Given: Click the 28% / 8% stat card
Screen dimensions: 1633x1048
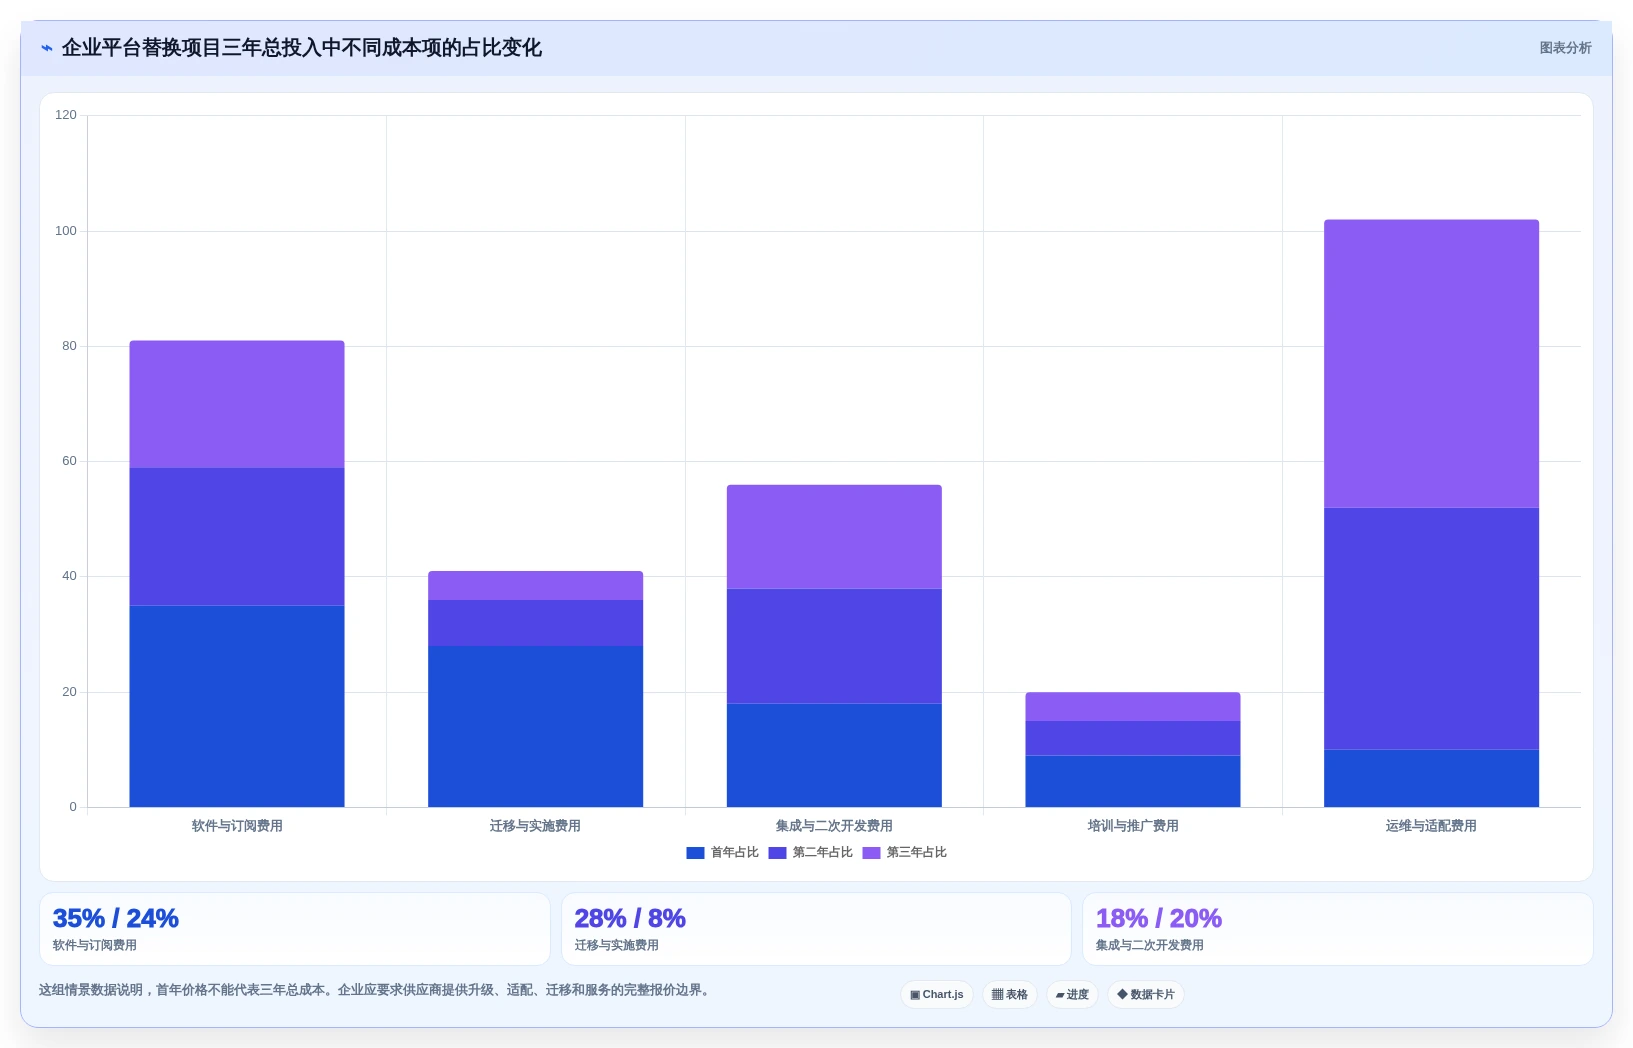Looking at the screenshot, I should 816,929.
